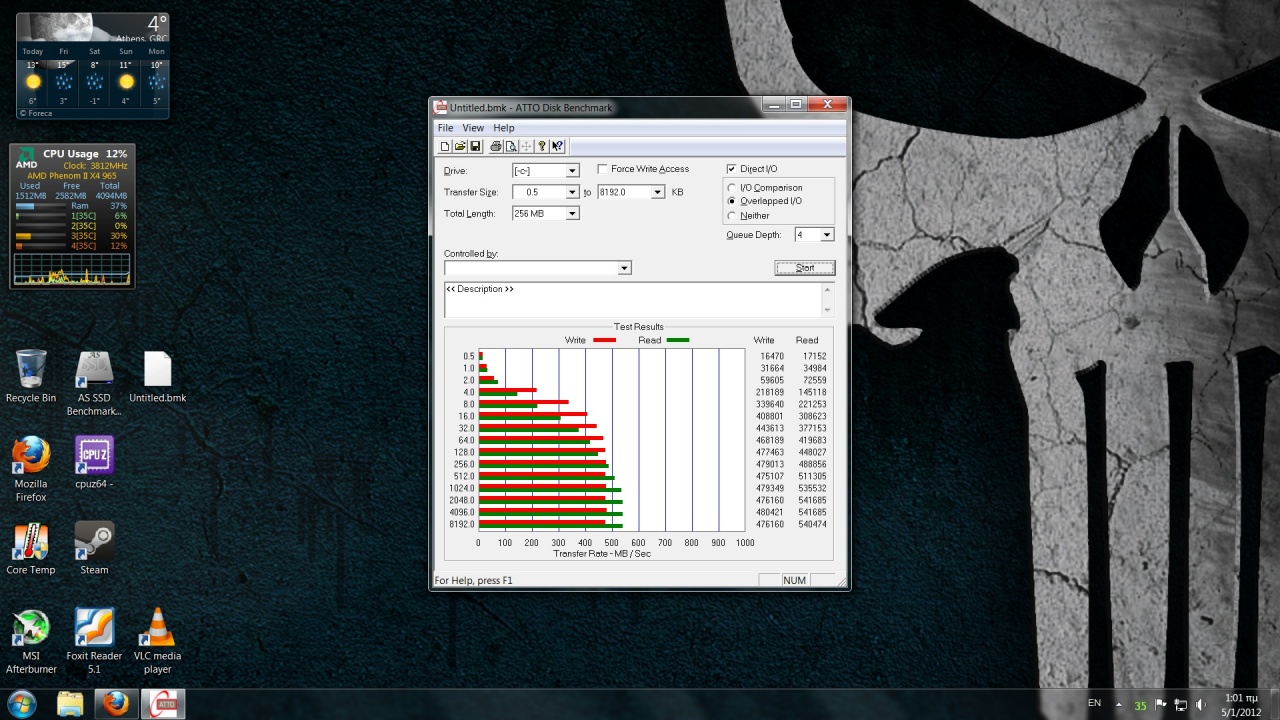Select the Untitled.bmk desktop file
This screenshot has width=1280, height=720.
point(158,376)
